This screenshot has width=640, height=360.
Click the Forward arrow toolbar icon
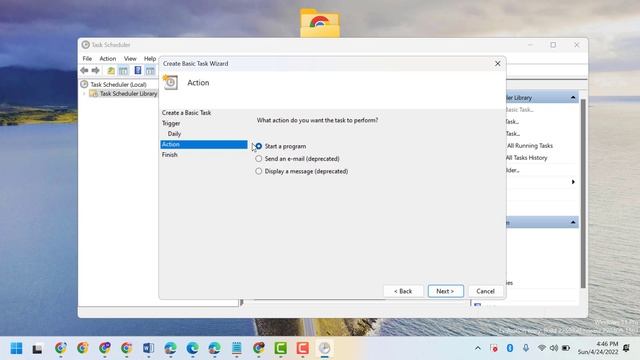(x=96, y=71)
